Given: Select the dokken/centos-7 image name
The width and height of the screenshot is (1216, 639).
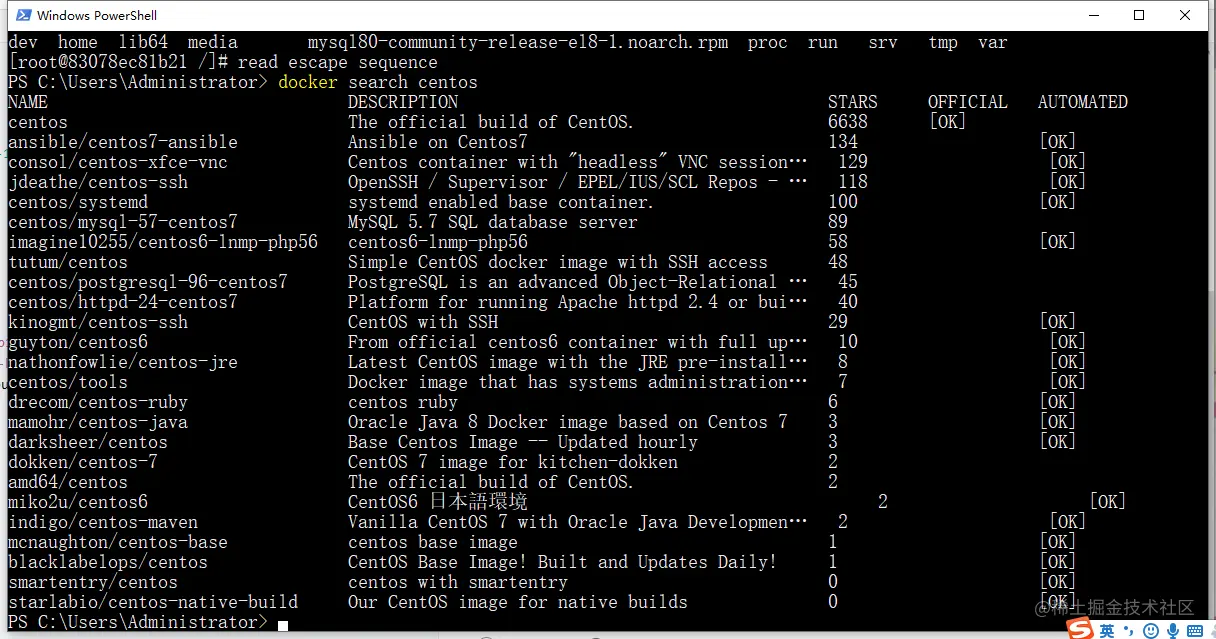Looking at the screenshot, I should [x=83, y=462].
